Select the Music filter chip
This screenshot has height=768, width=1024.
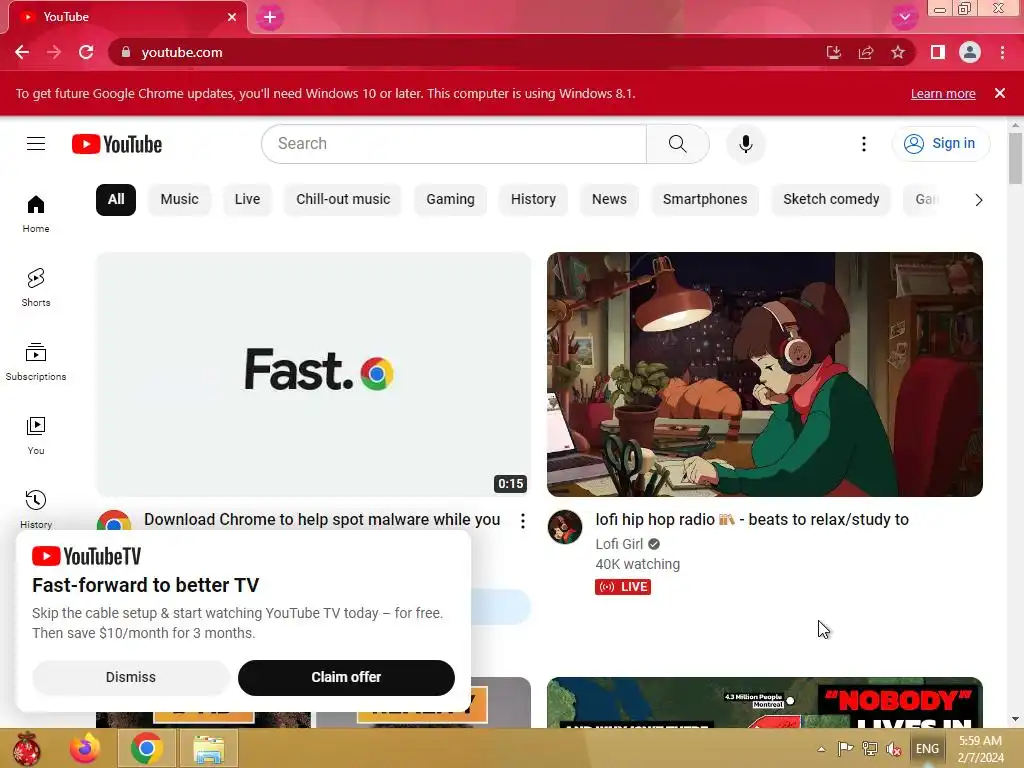[180, 200]
